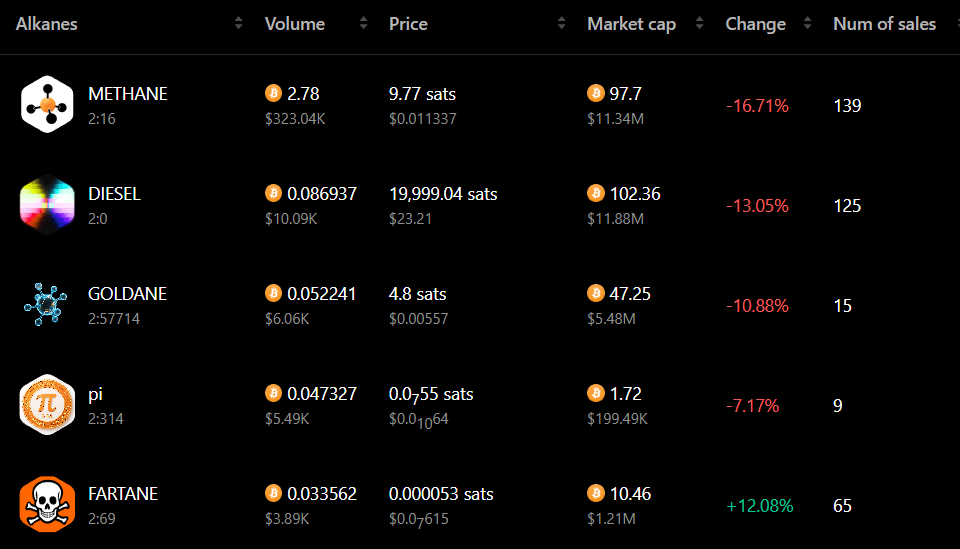Click DIESEL market cap $11.88M
Screen dimensions: 960x549
pos(615,218)
